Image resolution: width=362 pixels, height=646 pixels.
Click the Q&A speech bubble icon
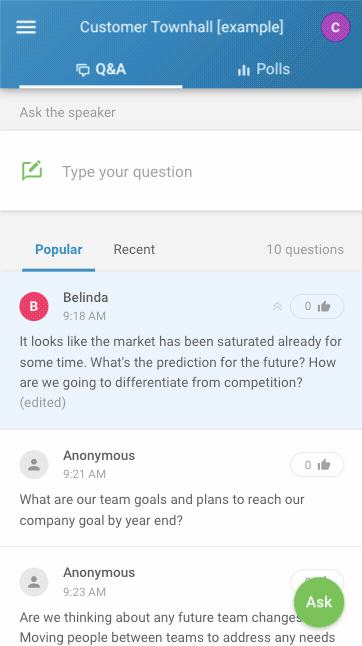tap(83, 70)
